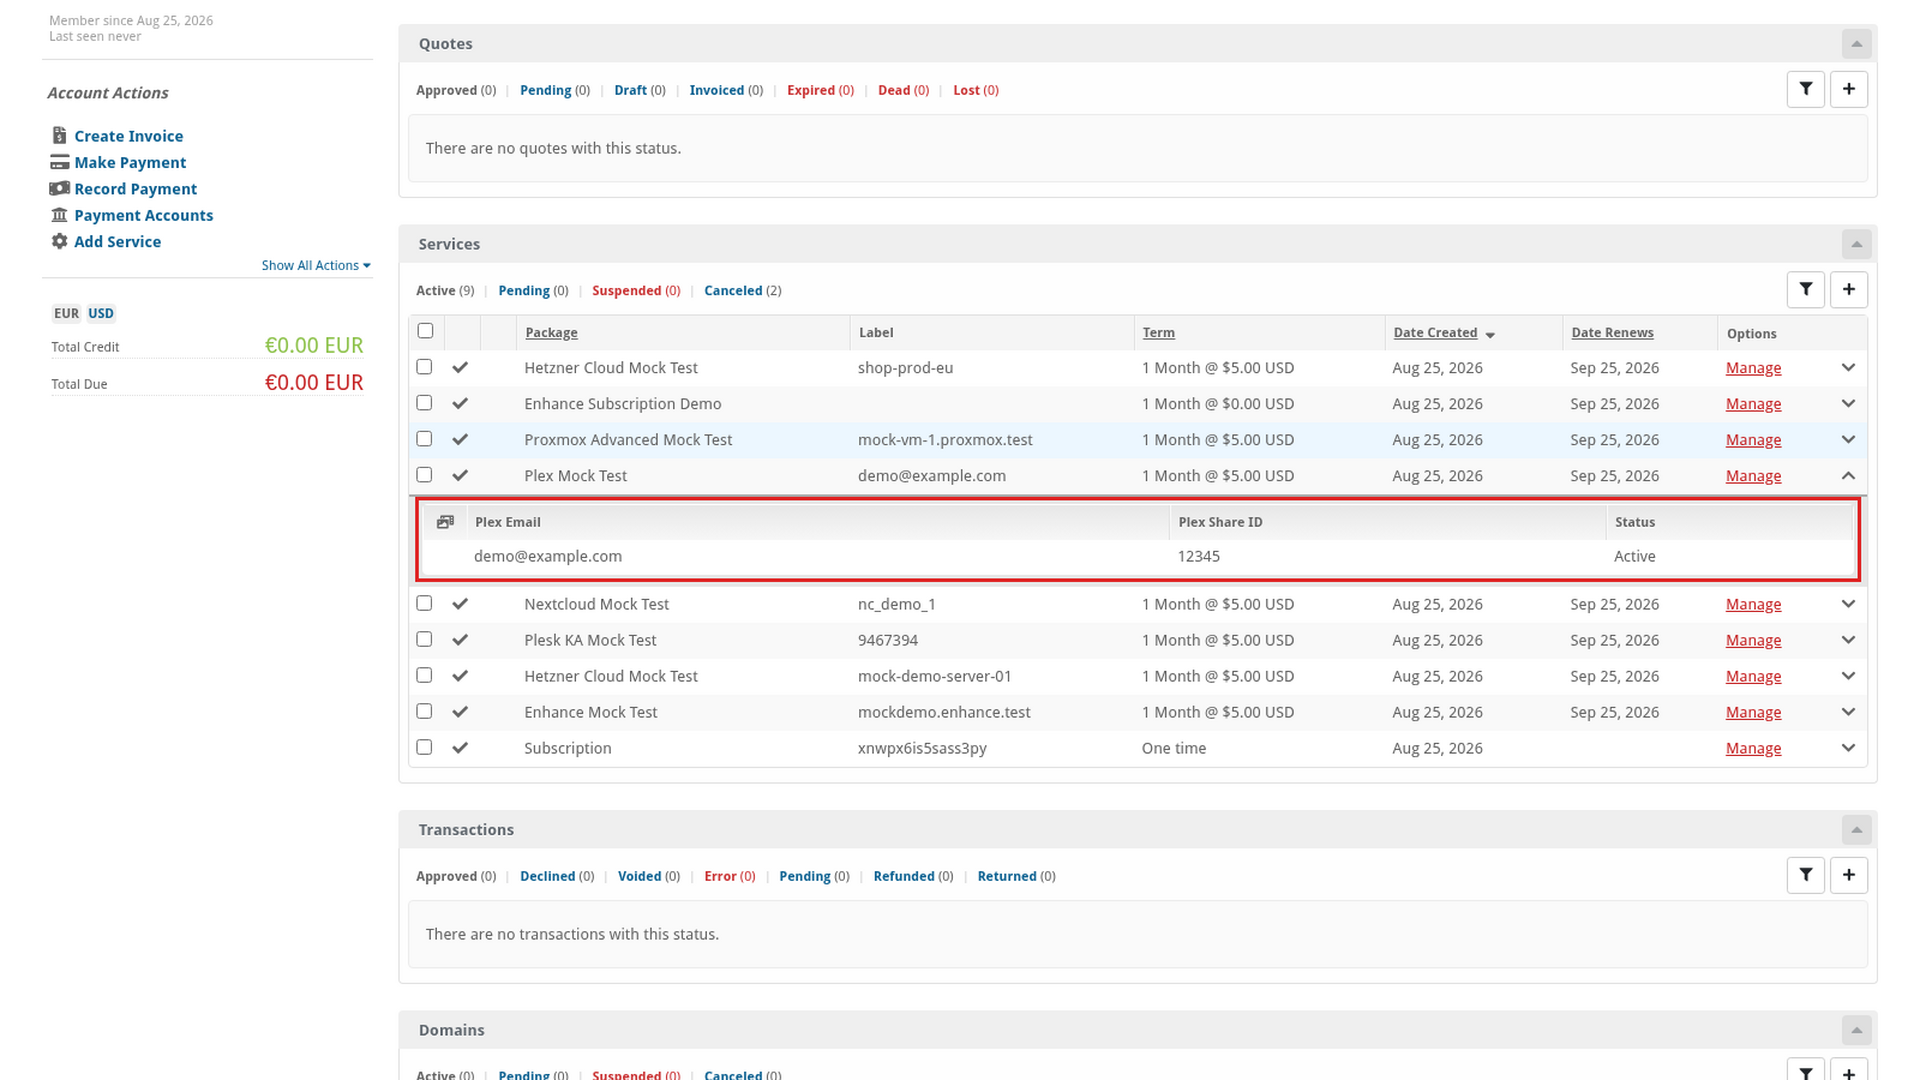Screen dimensions: 1920x1080
Task: Switch currency to USD
Action: 101,313
